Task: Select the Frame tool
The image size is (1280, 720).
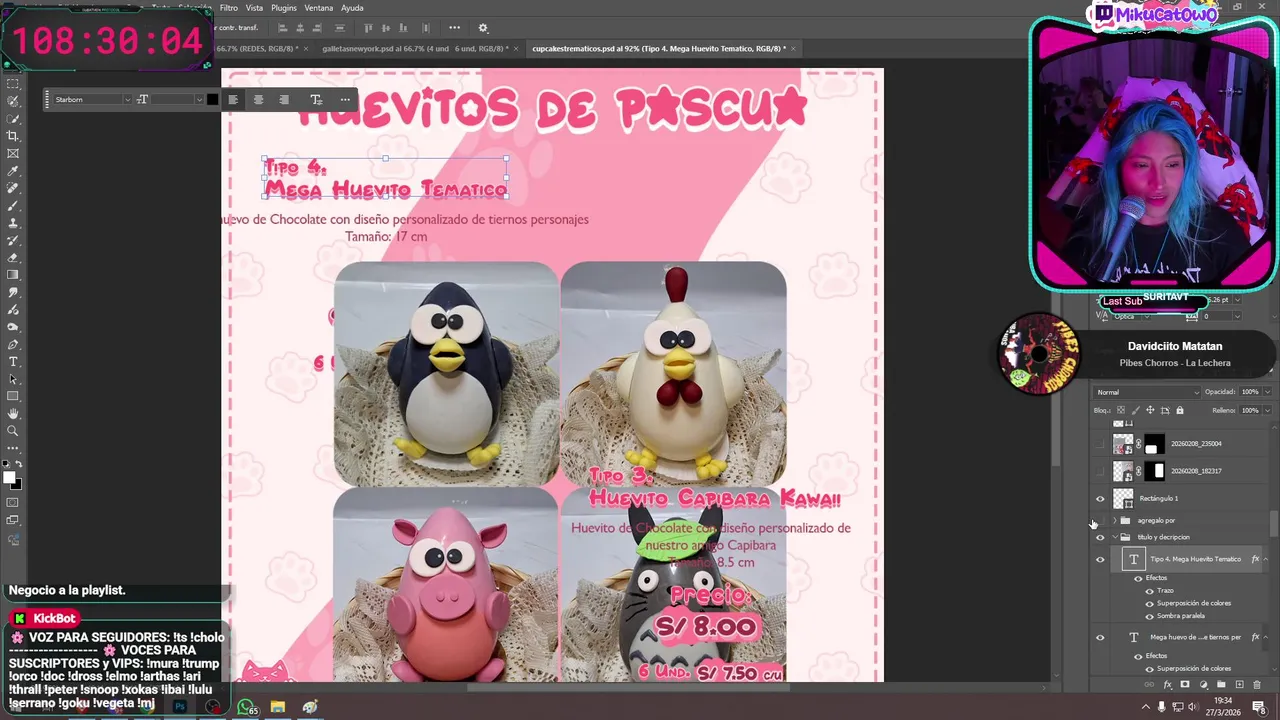Action: tap(13, 153)
